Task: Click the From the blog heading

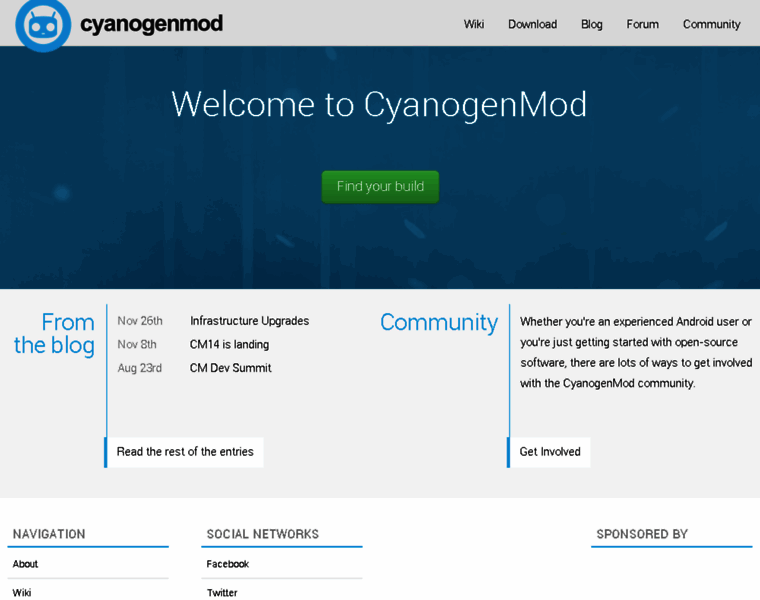Action: tap(54, 334)
